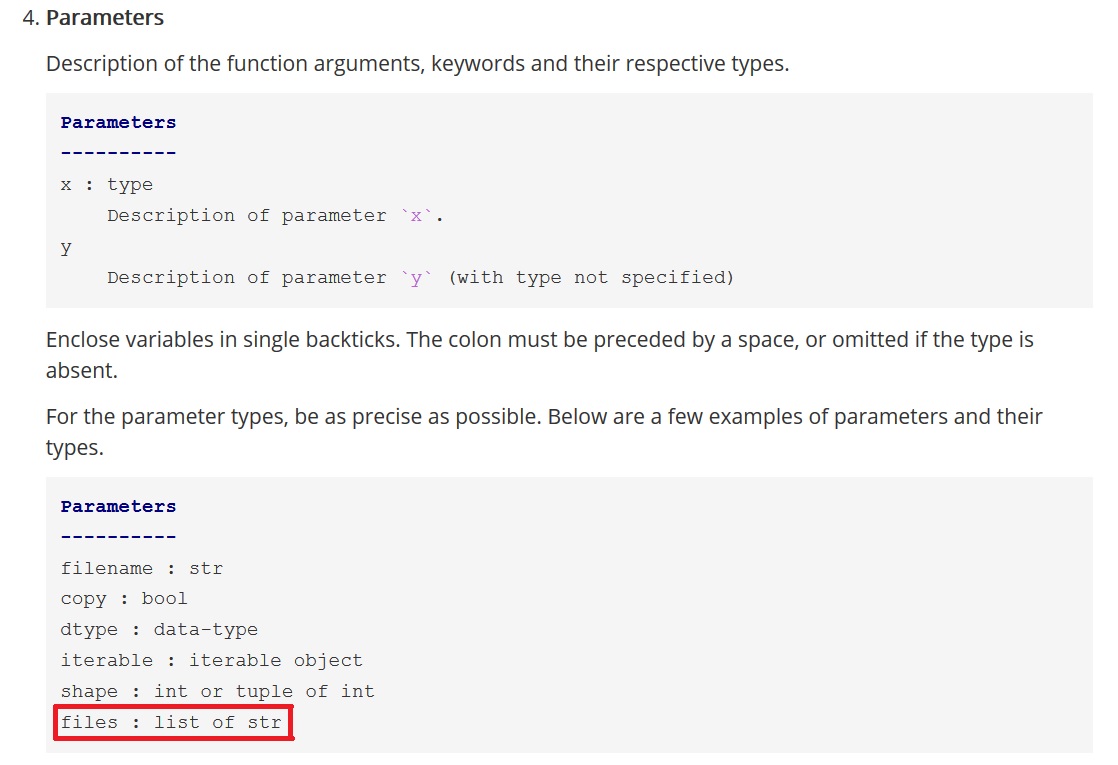Click the purple `x` in the parameter description
Screen dimensions: 1118x765
pos(416,215)
